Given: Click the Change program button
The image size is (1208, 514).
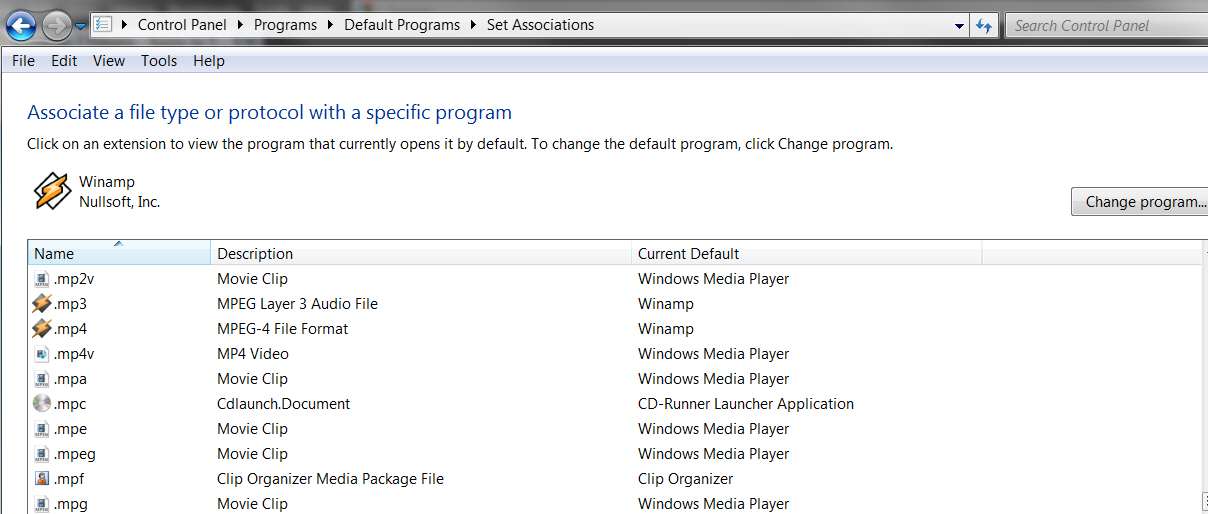Looking at the screenshot, I should tap(1139, 201).
